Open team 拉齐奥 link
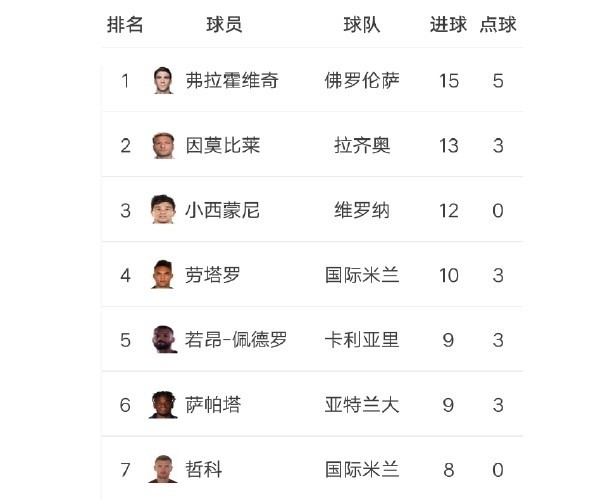Image resolution: width=600 pixels, height=500 pixels. pos(362,146)
